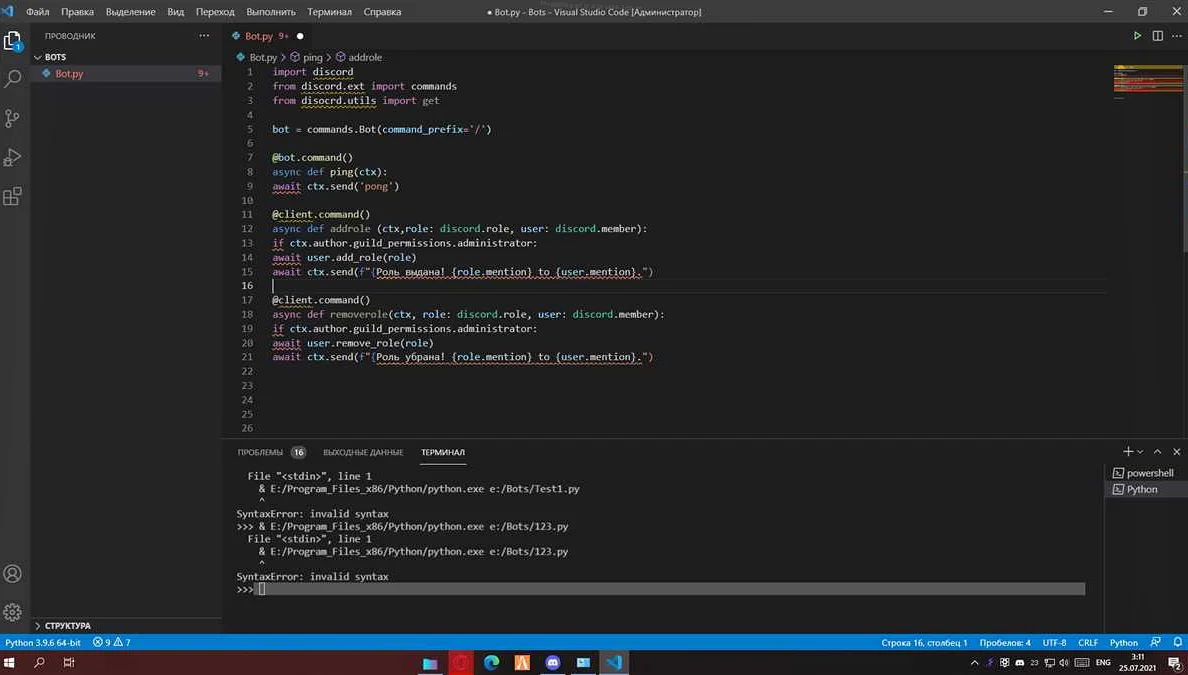This screenshot has height=675, width=1188.
Task: Switch to the ВЫХОДНЫЕ ДАННЫЕ tab
Action: pyautogui.click(x=363, y=452)
